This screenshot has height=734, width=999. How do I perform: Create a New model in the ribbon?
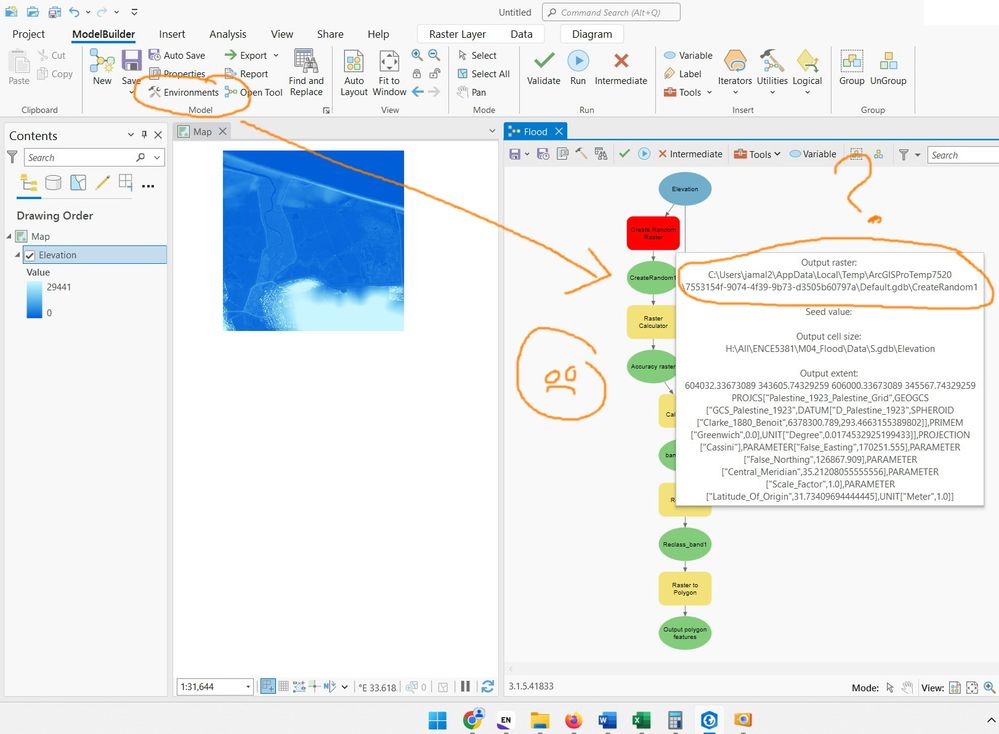(102, 67)
